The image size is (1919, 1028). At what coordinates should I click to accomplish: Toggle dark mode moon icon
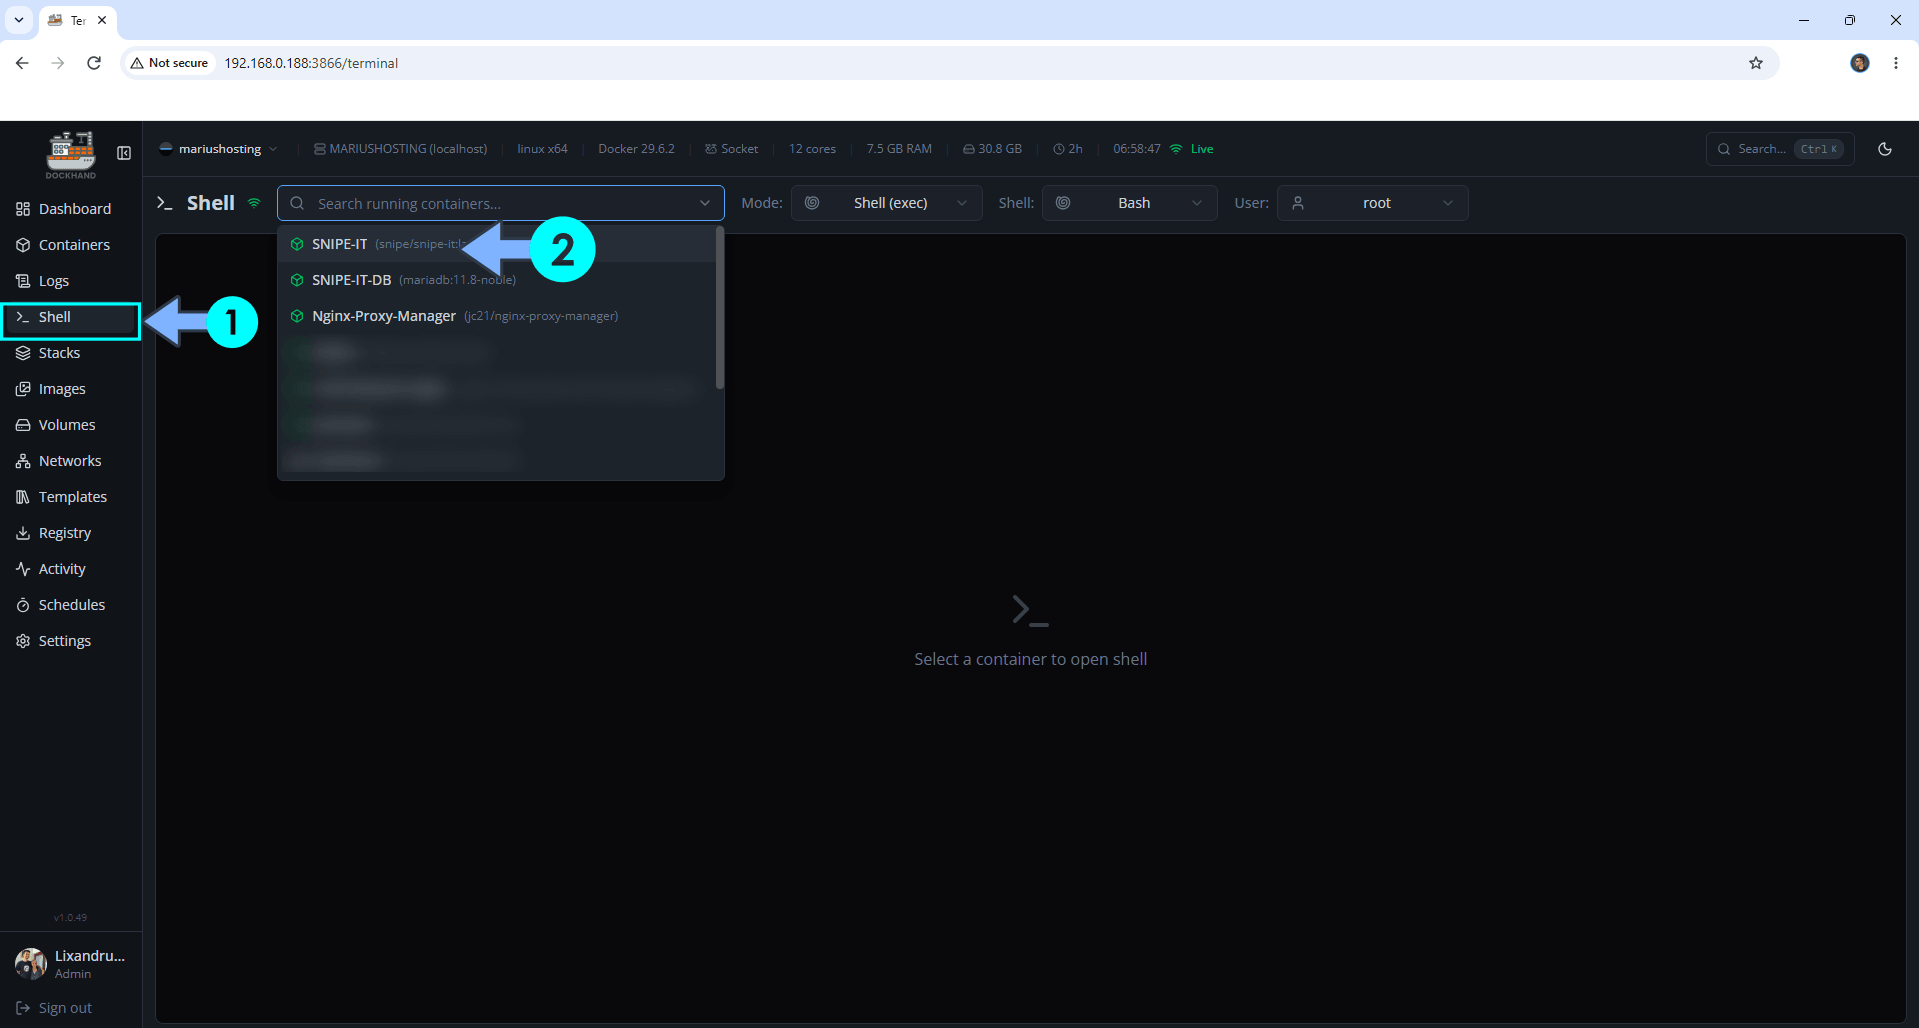click(x=1885, y=149)
